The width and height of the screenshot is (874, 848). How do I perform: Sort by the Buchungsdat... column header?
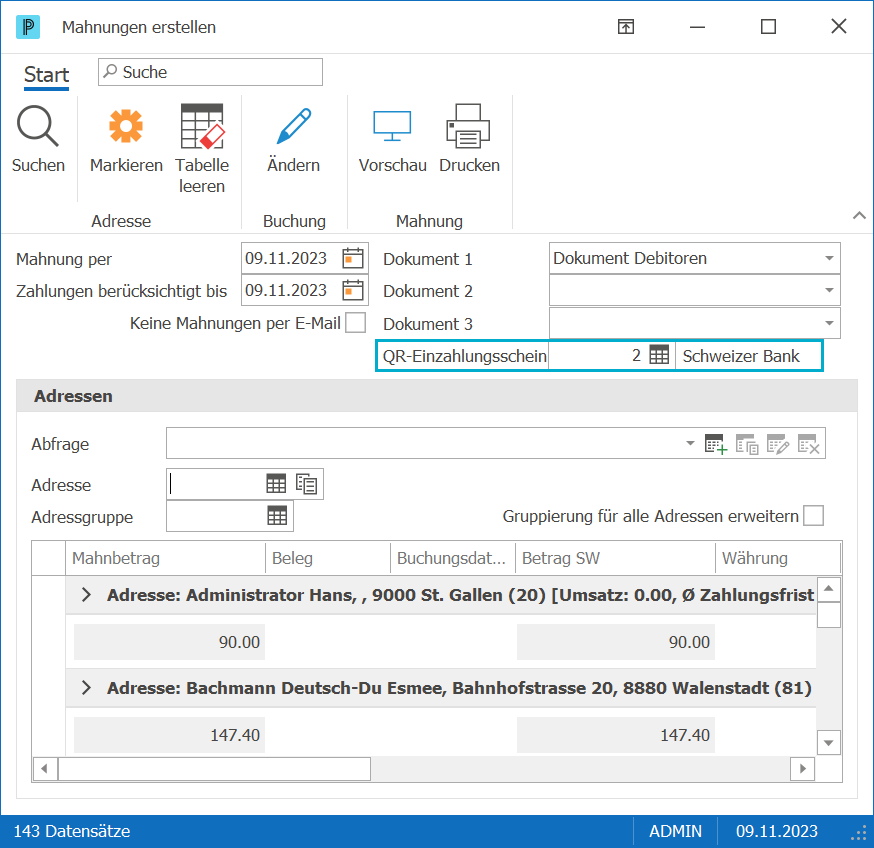(x=453, y=558)
